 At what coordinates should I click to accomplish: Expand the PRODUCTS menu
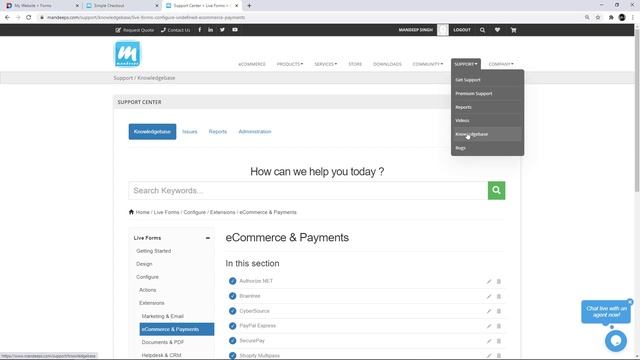(x=290, y=64)
